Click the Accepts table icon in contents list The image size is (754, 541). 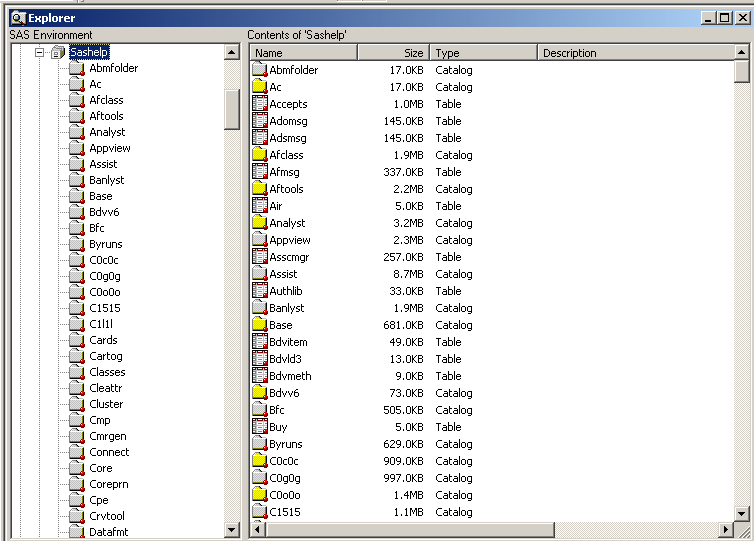[x=260, y=104]
